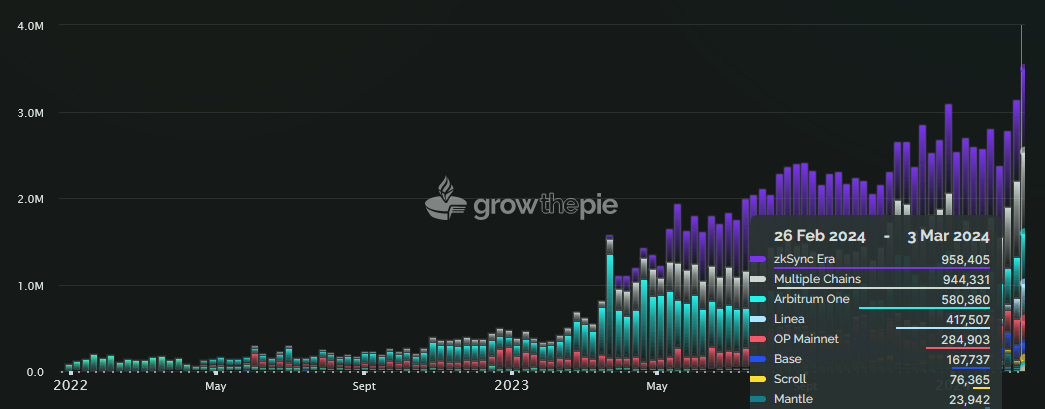
Task: Click the 4.0M y-axis label
Action: [31, 25]
